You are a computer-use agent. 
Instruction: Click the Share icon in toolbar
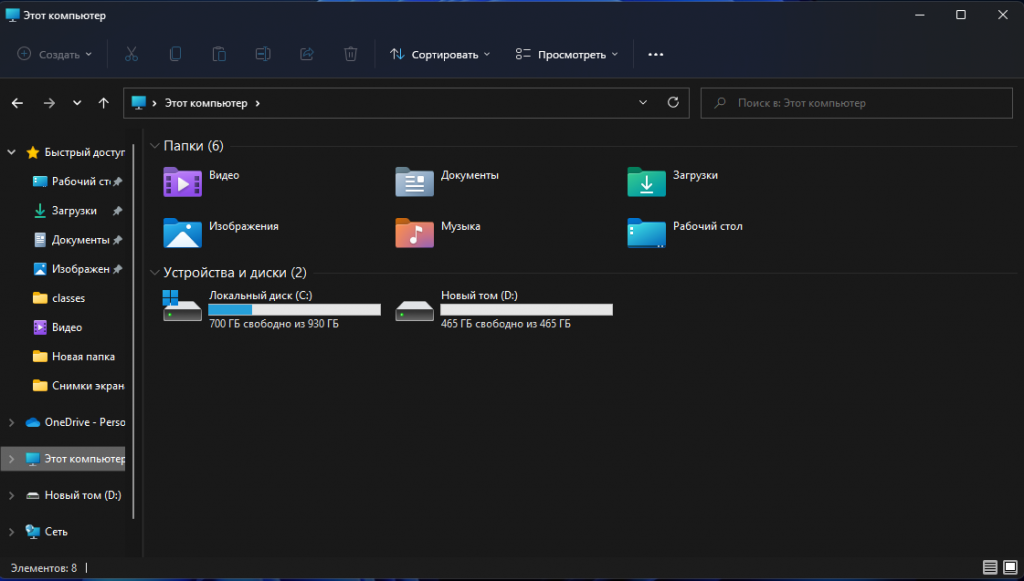pos(307,54)
